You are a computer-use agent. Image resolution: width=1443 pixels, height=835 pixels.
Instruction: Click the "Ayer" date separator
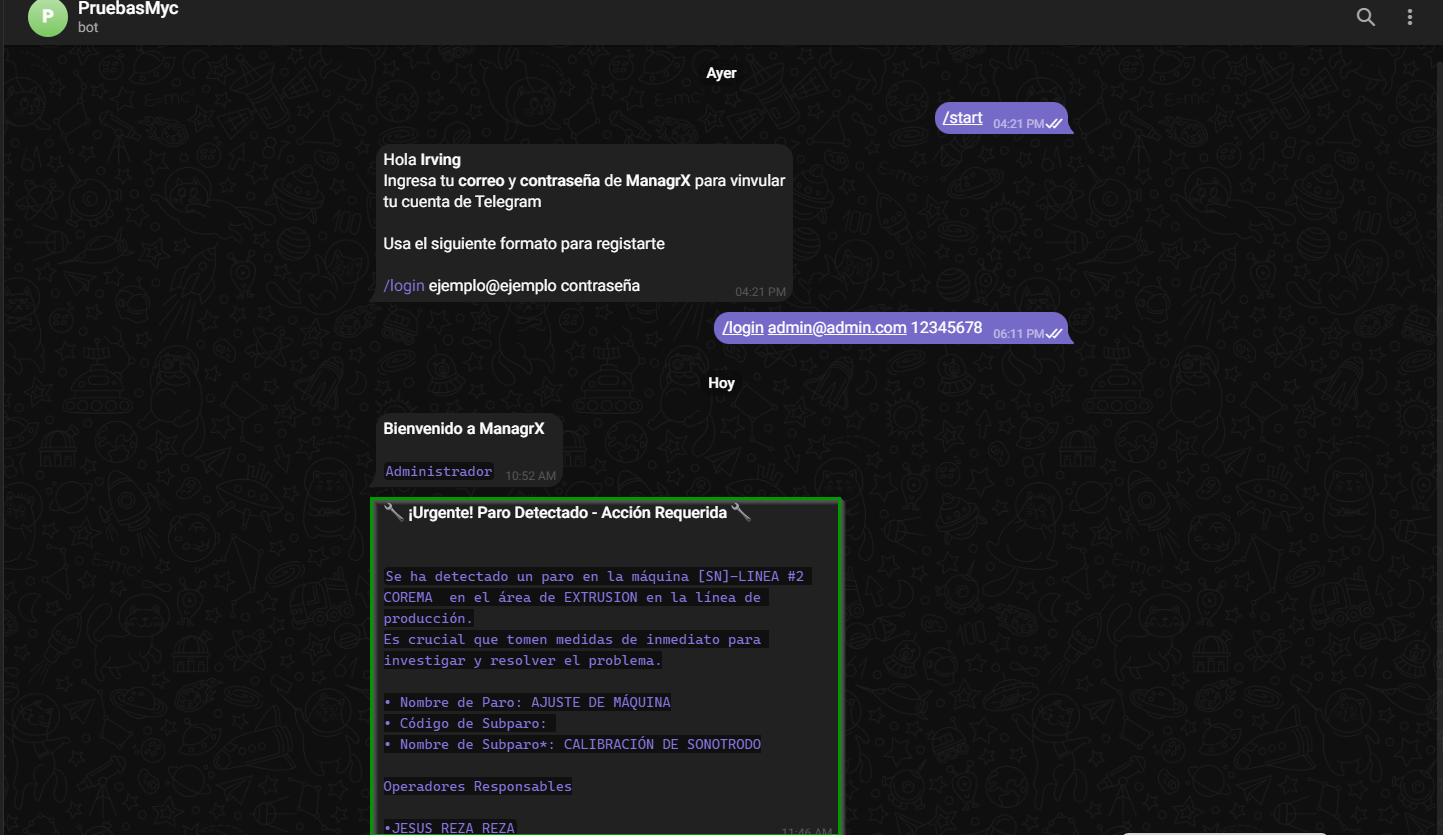(721, 73)
